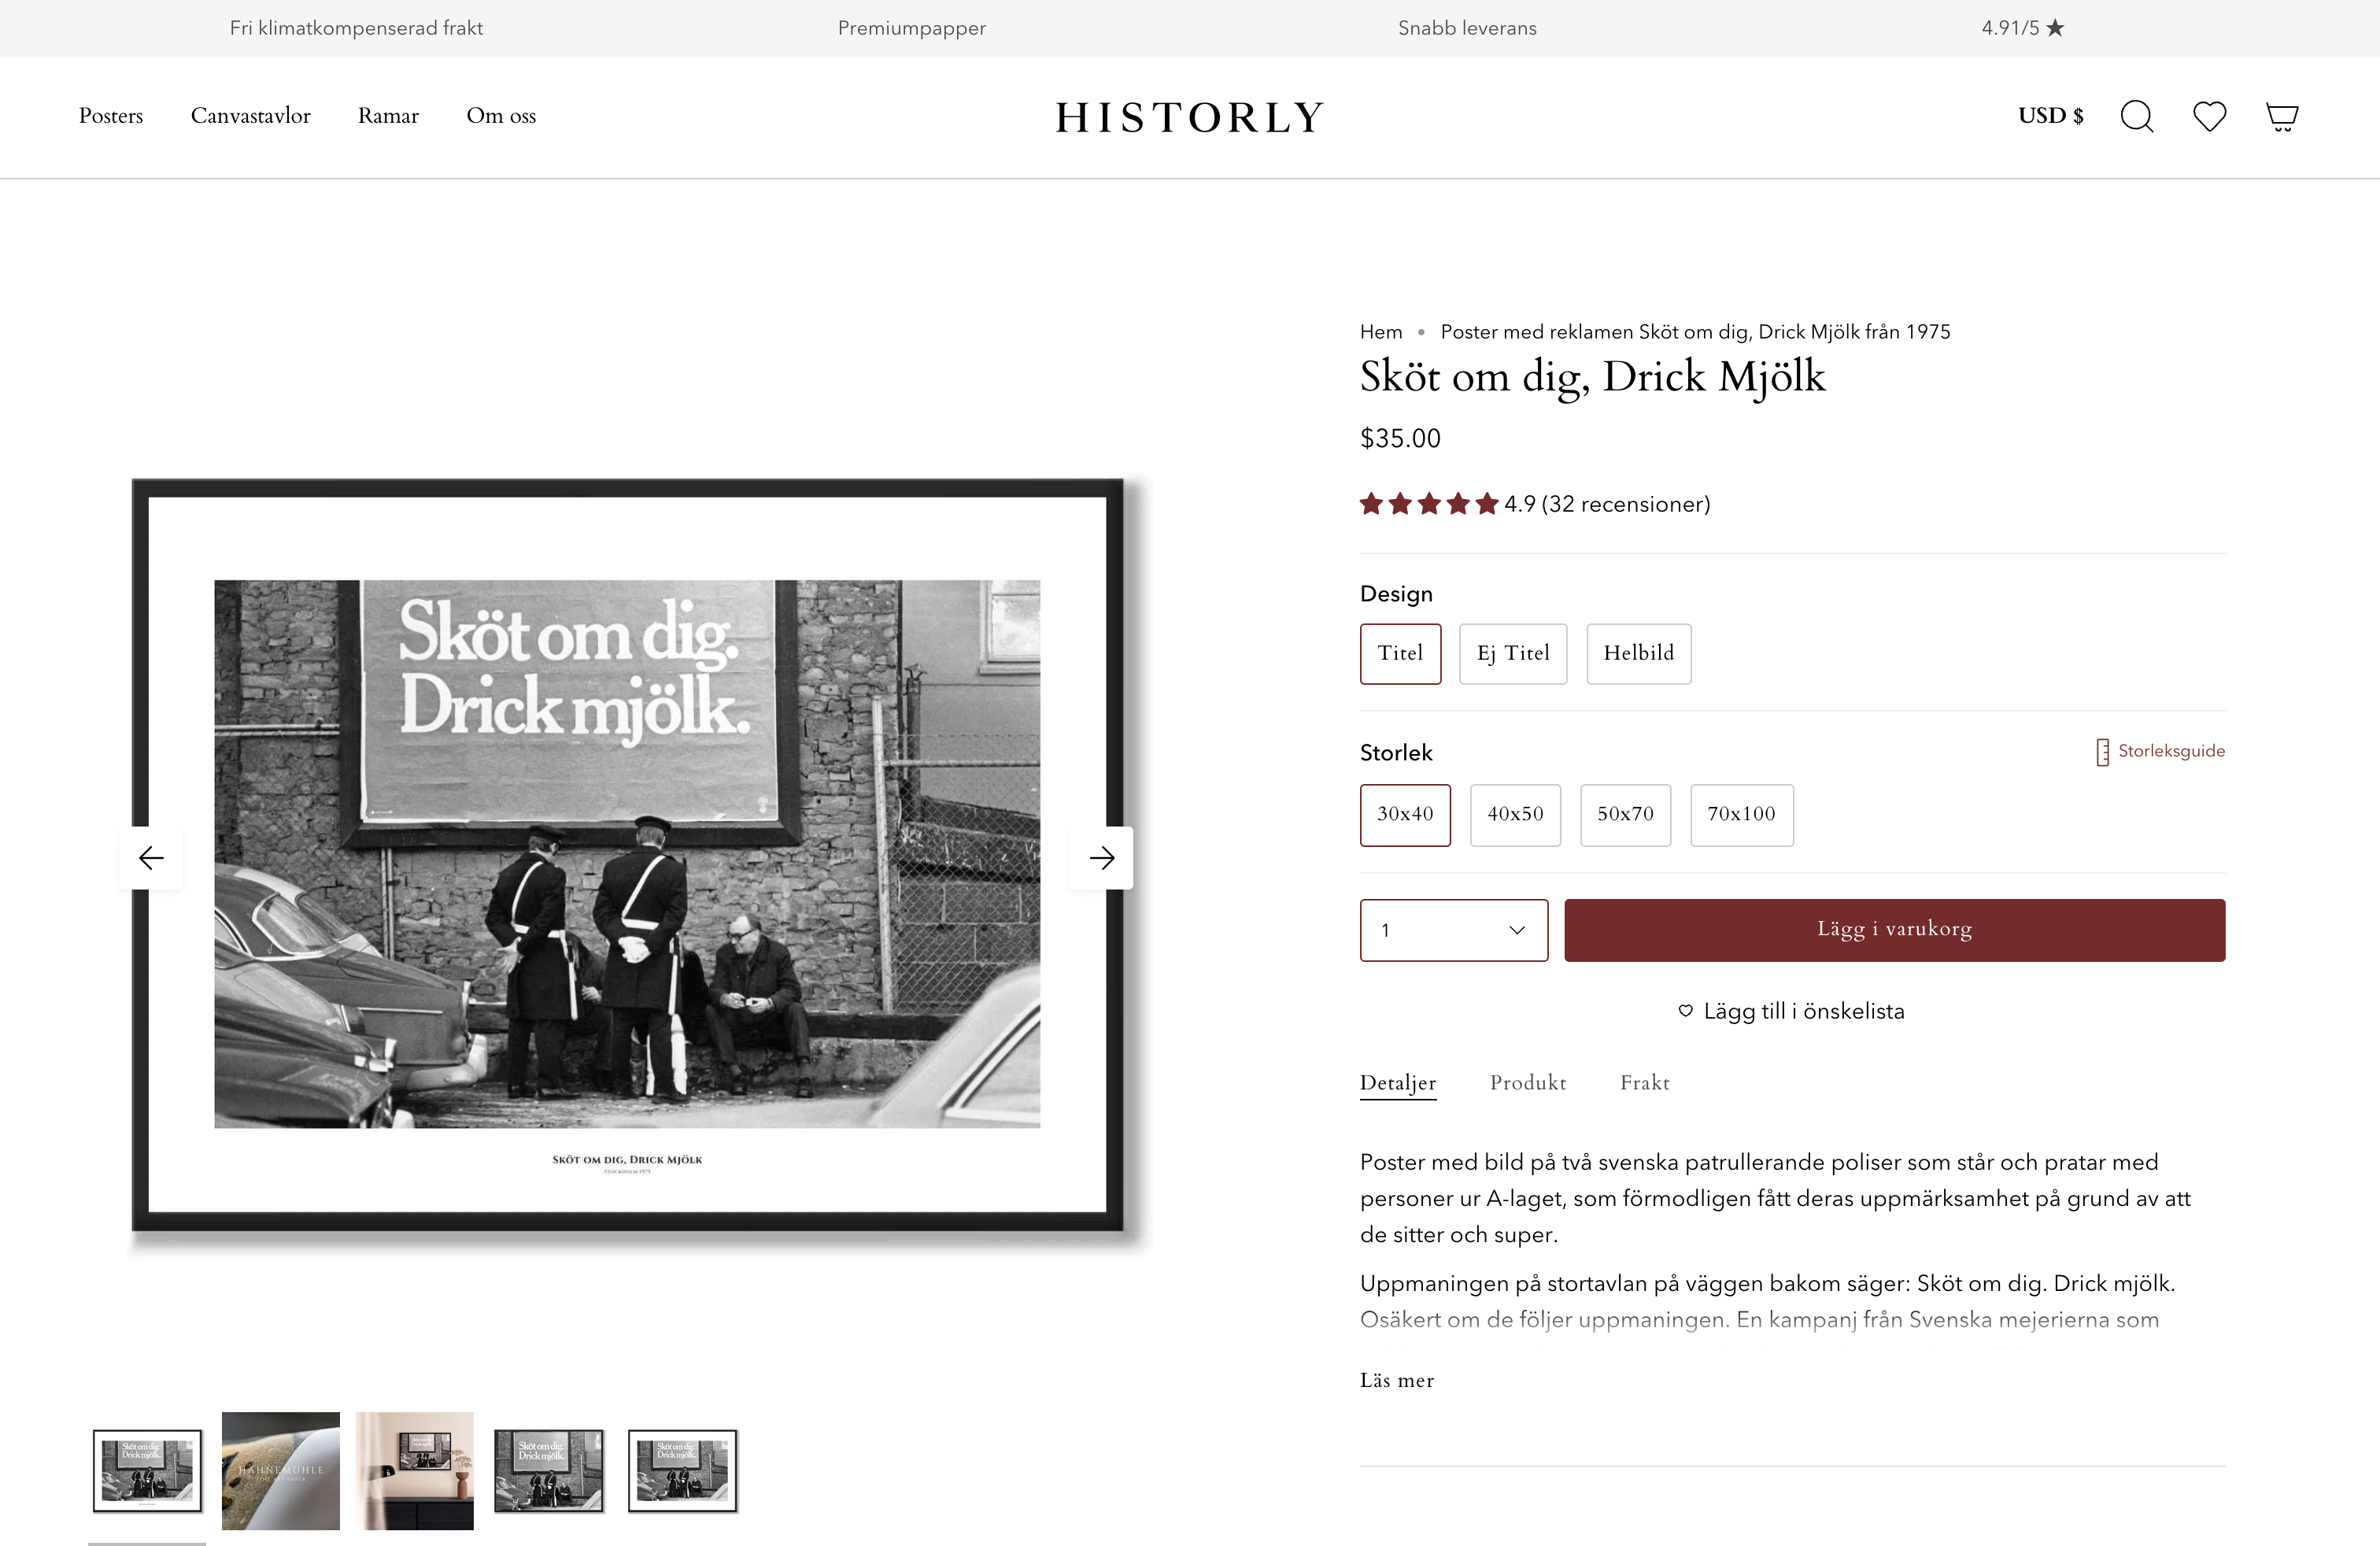
Task: Show the next product image with right arrow
Action: point(1103,857)
